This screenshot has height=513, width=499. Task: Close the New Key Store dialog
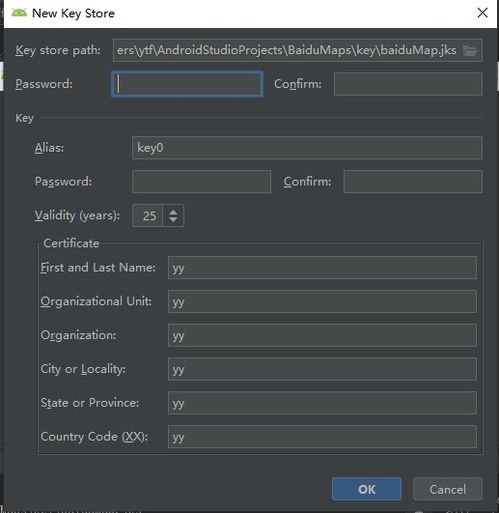[x=482, y=13]
